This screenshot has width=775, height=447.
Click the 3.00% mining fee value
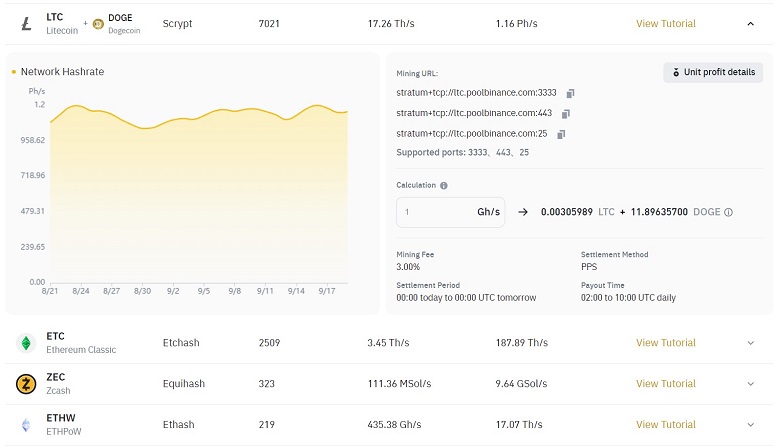pyautogui.click(x=408, y=267)
